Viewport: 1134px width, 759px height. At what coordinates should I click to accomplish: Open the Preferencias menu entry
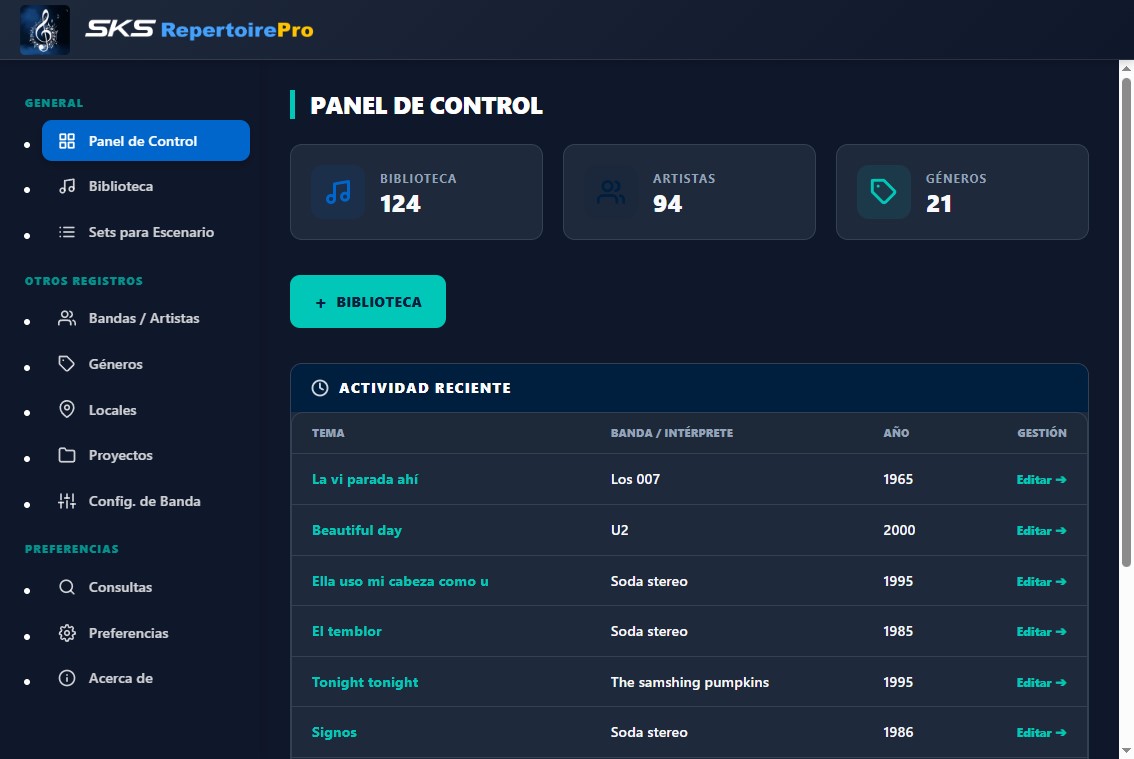pos(129,632)
